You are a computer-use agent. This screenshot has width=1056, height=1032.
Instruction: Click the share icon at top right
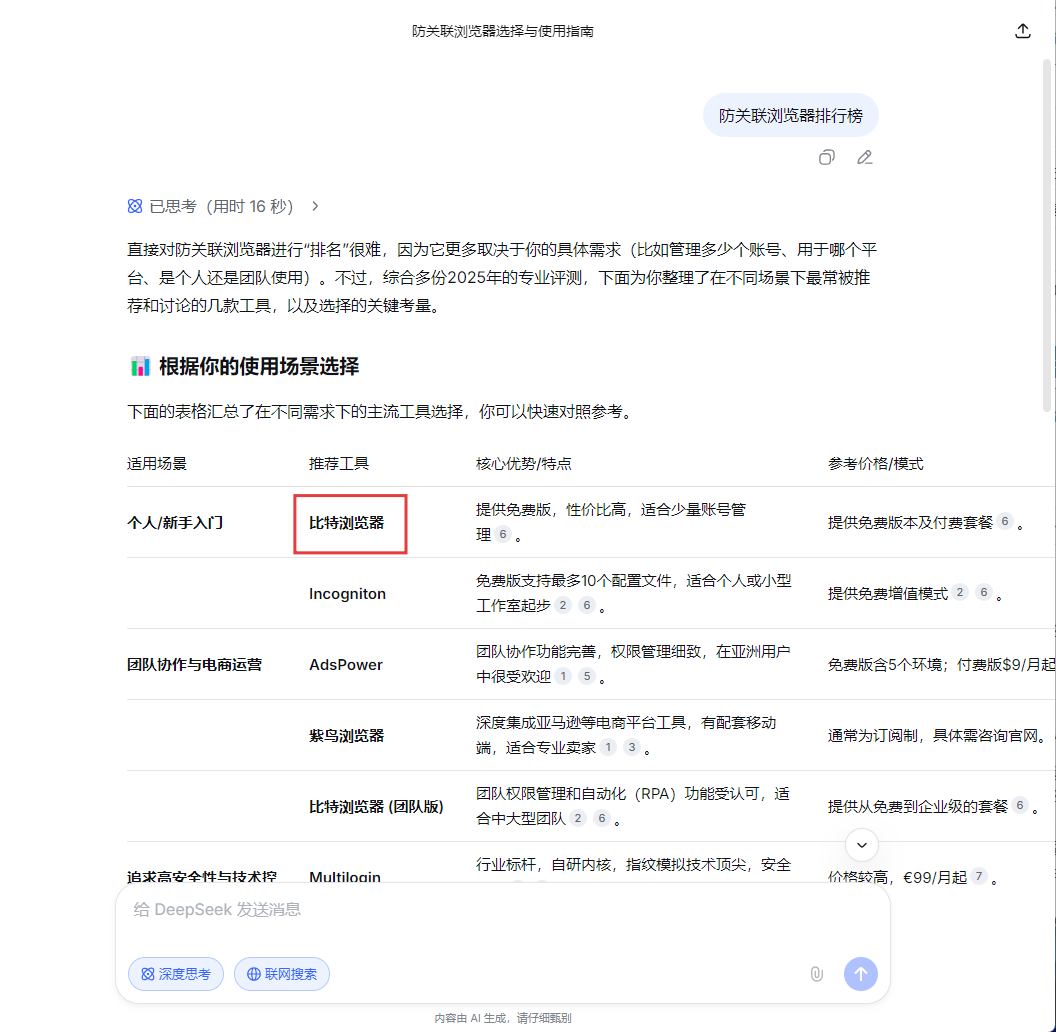click(x=1022, y=31)
